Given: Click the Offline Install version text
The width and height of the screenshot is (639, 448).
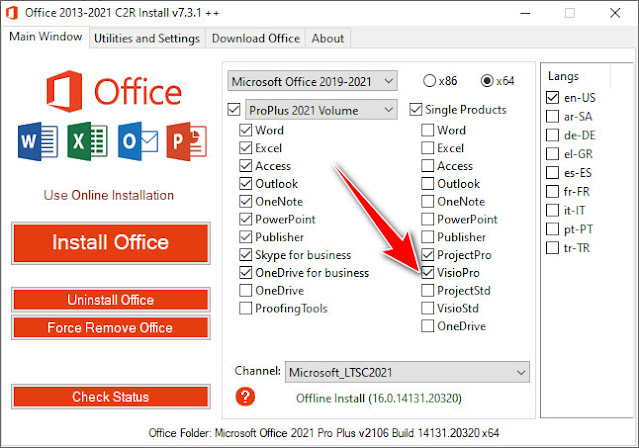Looking at the screenshot, I should 379,398.
